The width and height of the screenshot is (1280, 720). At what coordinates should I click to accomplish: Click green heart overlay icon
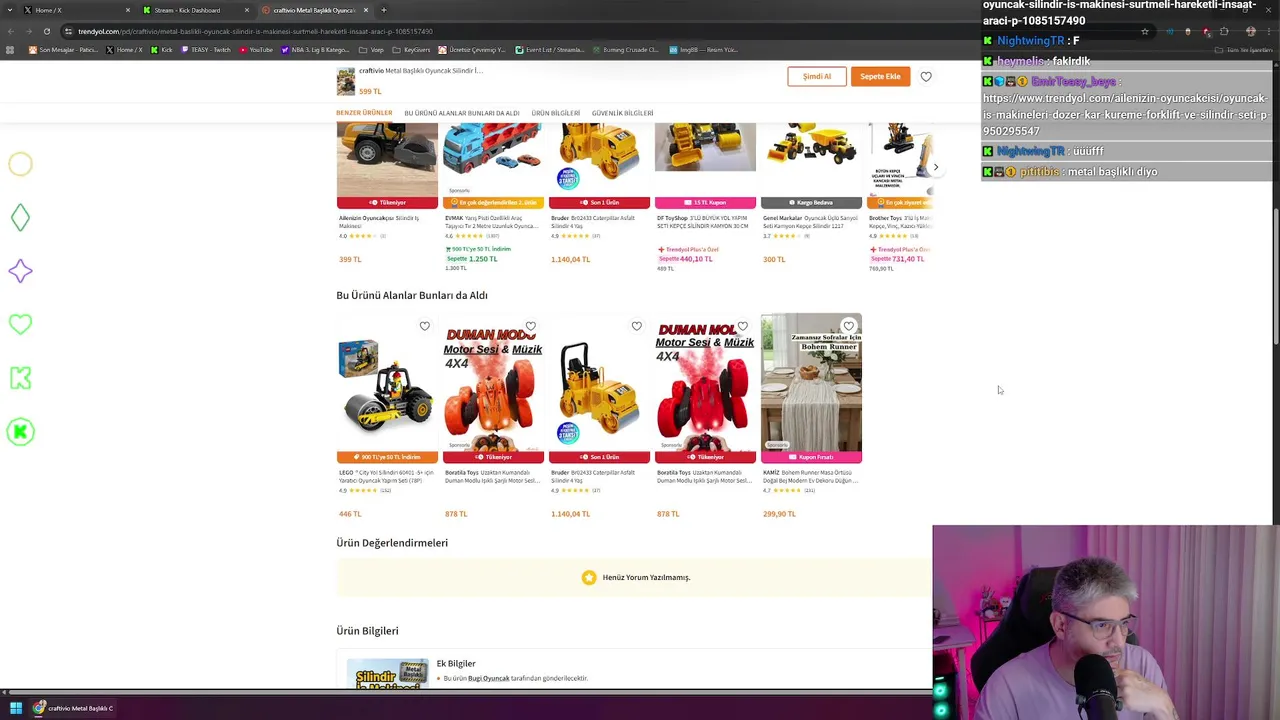coord(20,324)
